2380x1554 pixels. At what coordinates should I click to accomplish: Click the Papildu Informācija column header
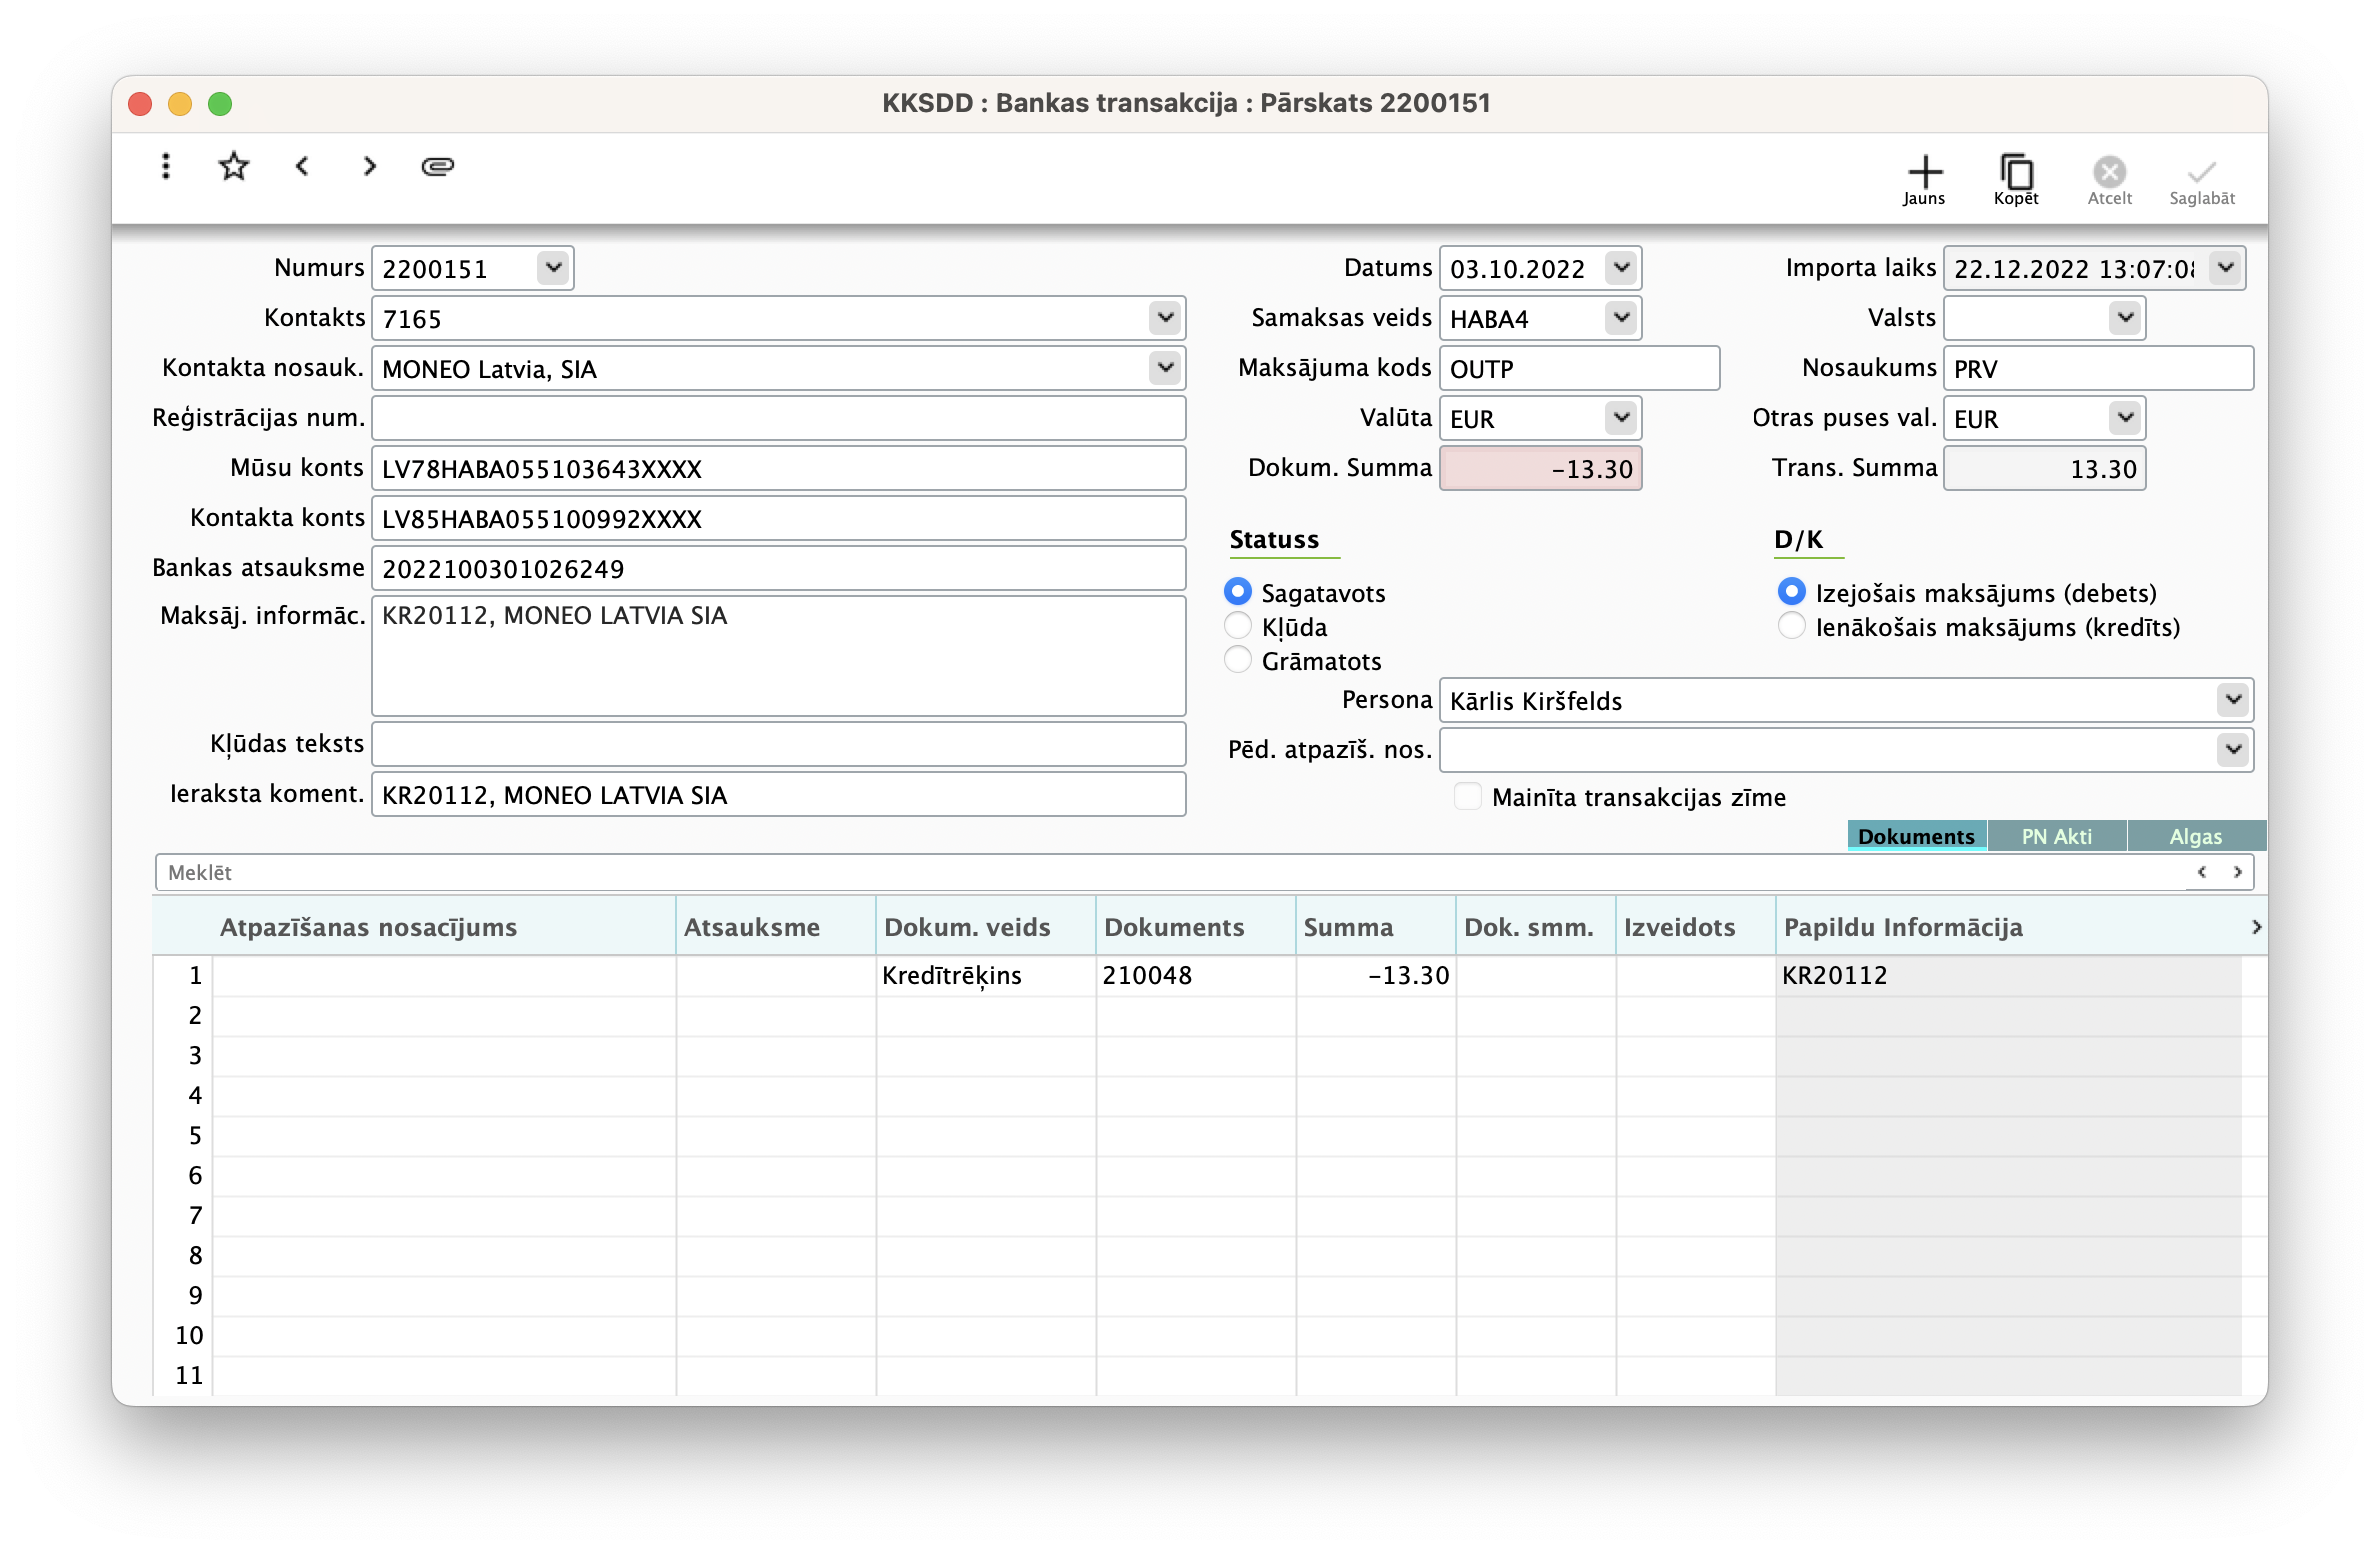point(2008,927)
